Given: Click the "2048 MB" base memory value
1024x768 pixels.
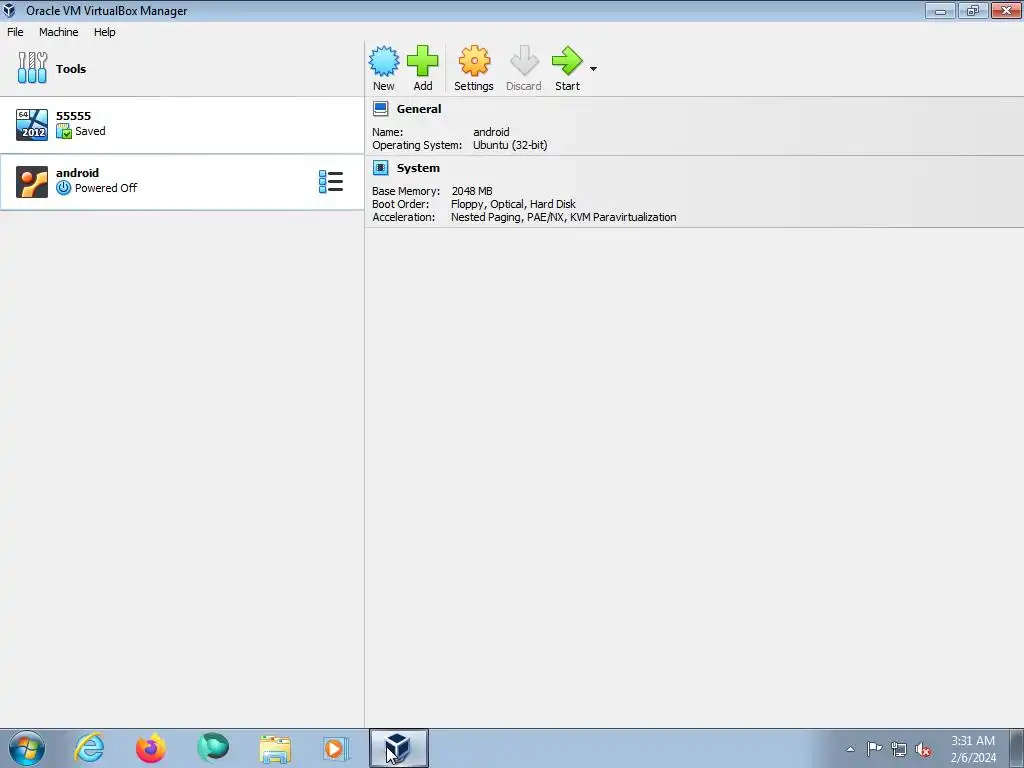Looking at the screenshot, I should [x=472, y=191].
